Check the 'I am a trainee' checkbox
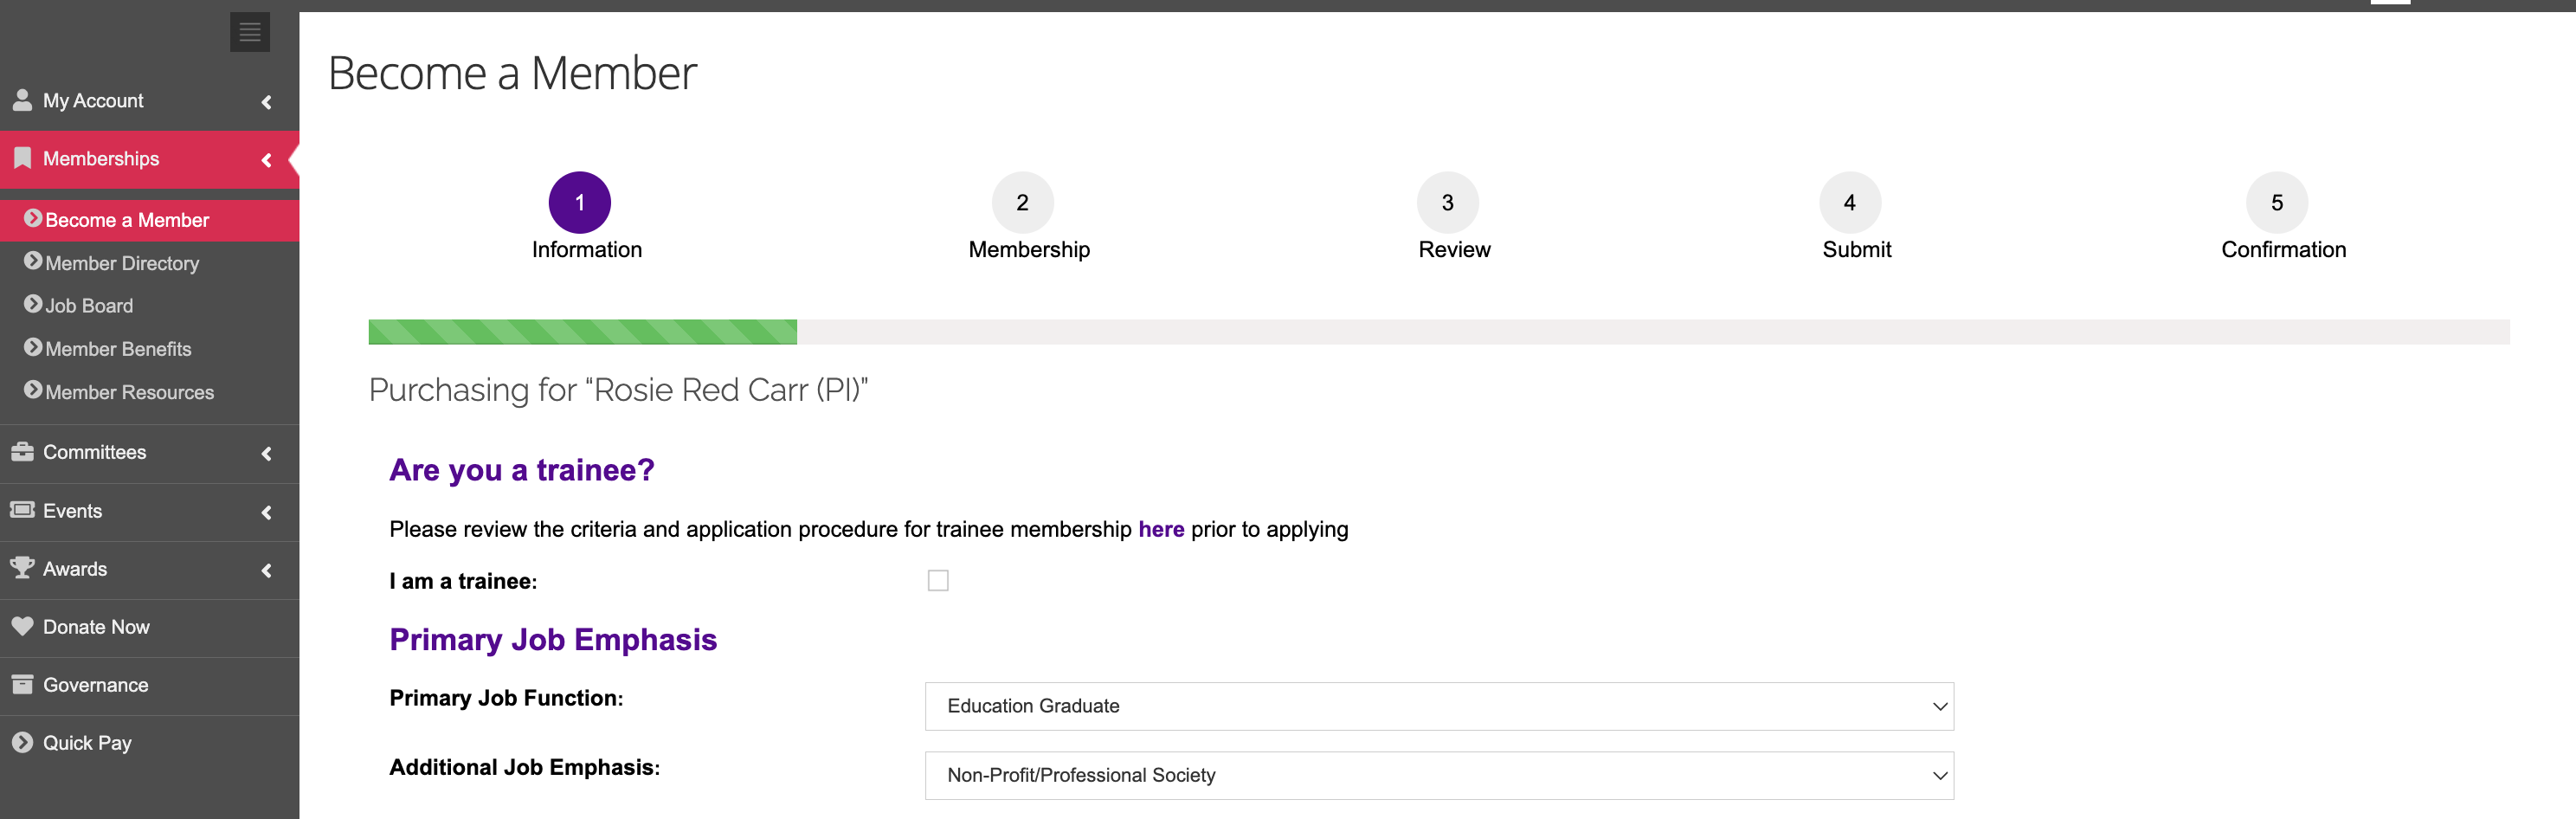This screenshot has width=2576, height=819. pyautogui.click(x=937, y=581)
